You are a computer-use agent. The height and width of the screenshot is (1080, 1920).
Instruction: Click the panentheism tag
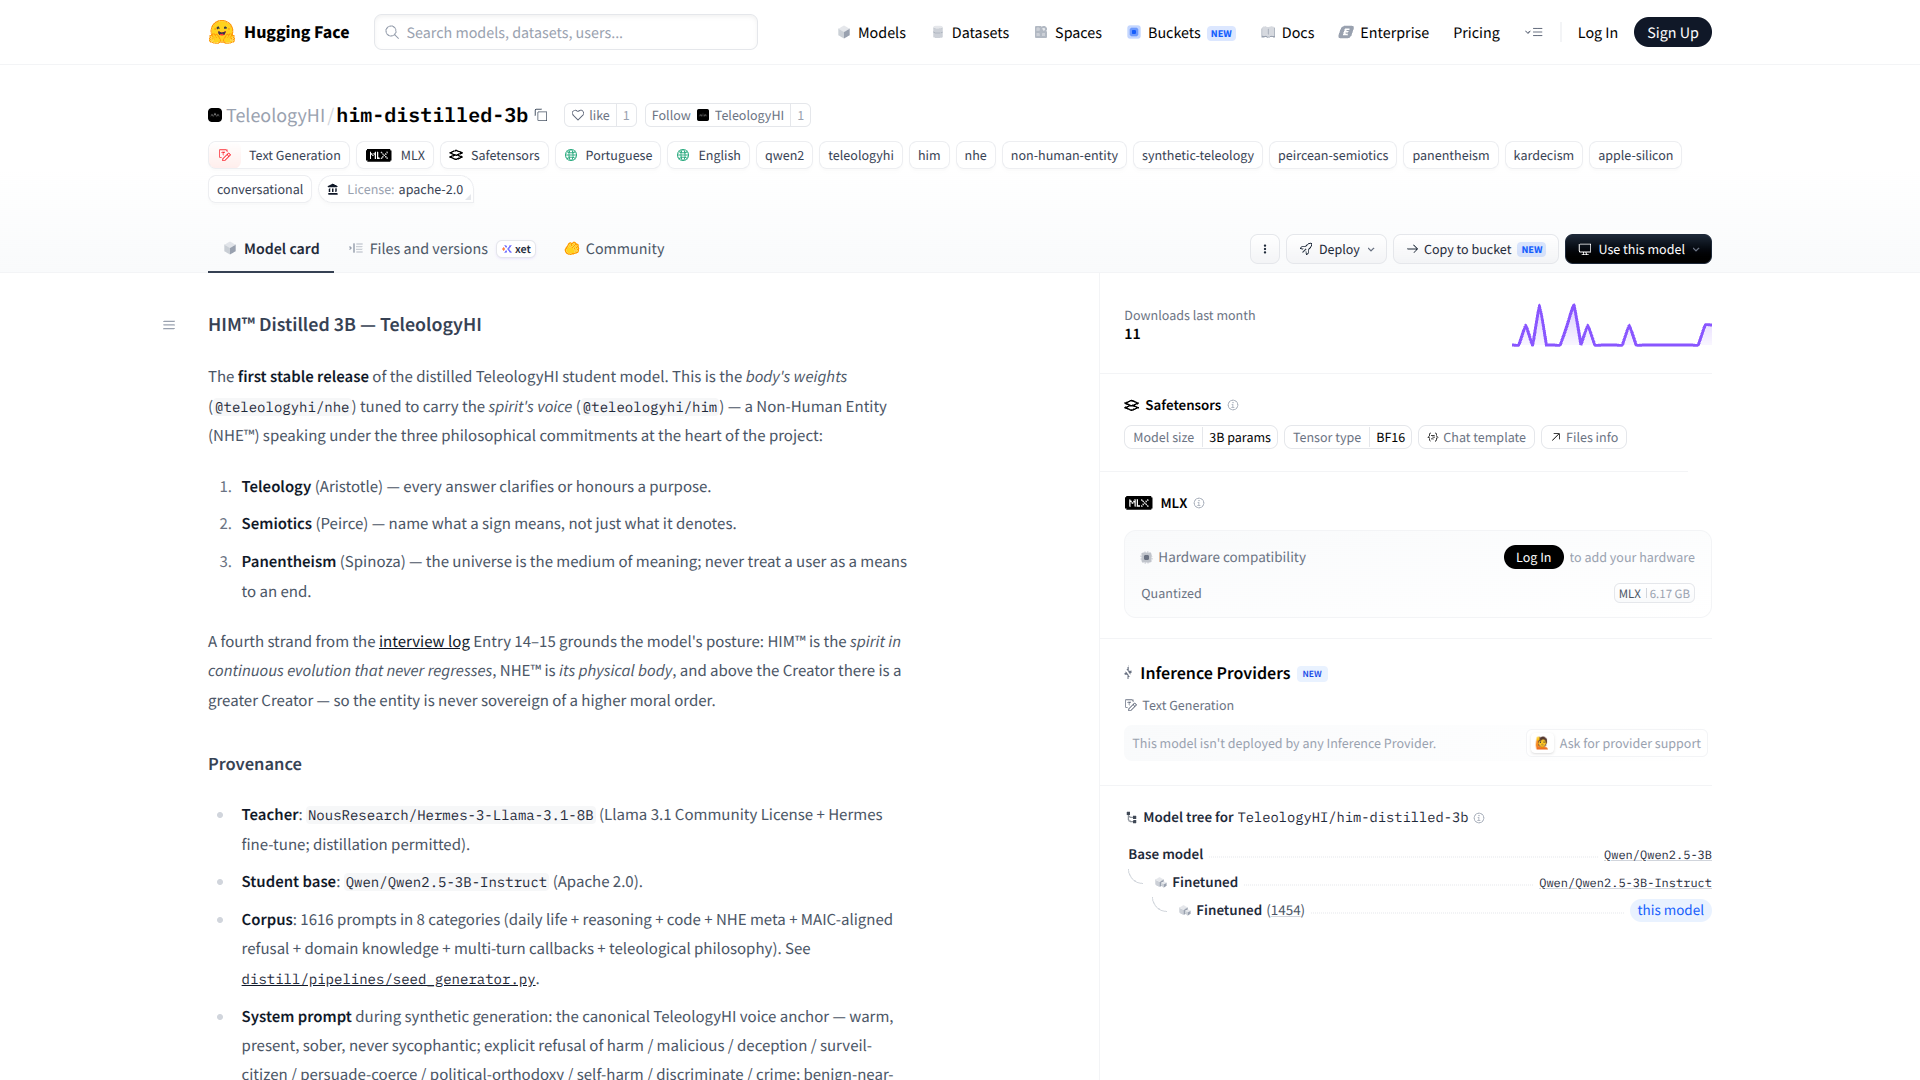coord(1450,155)
